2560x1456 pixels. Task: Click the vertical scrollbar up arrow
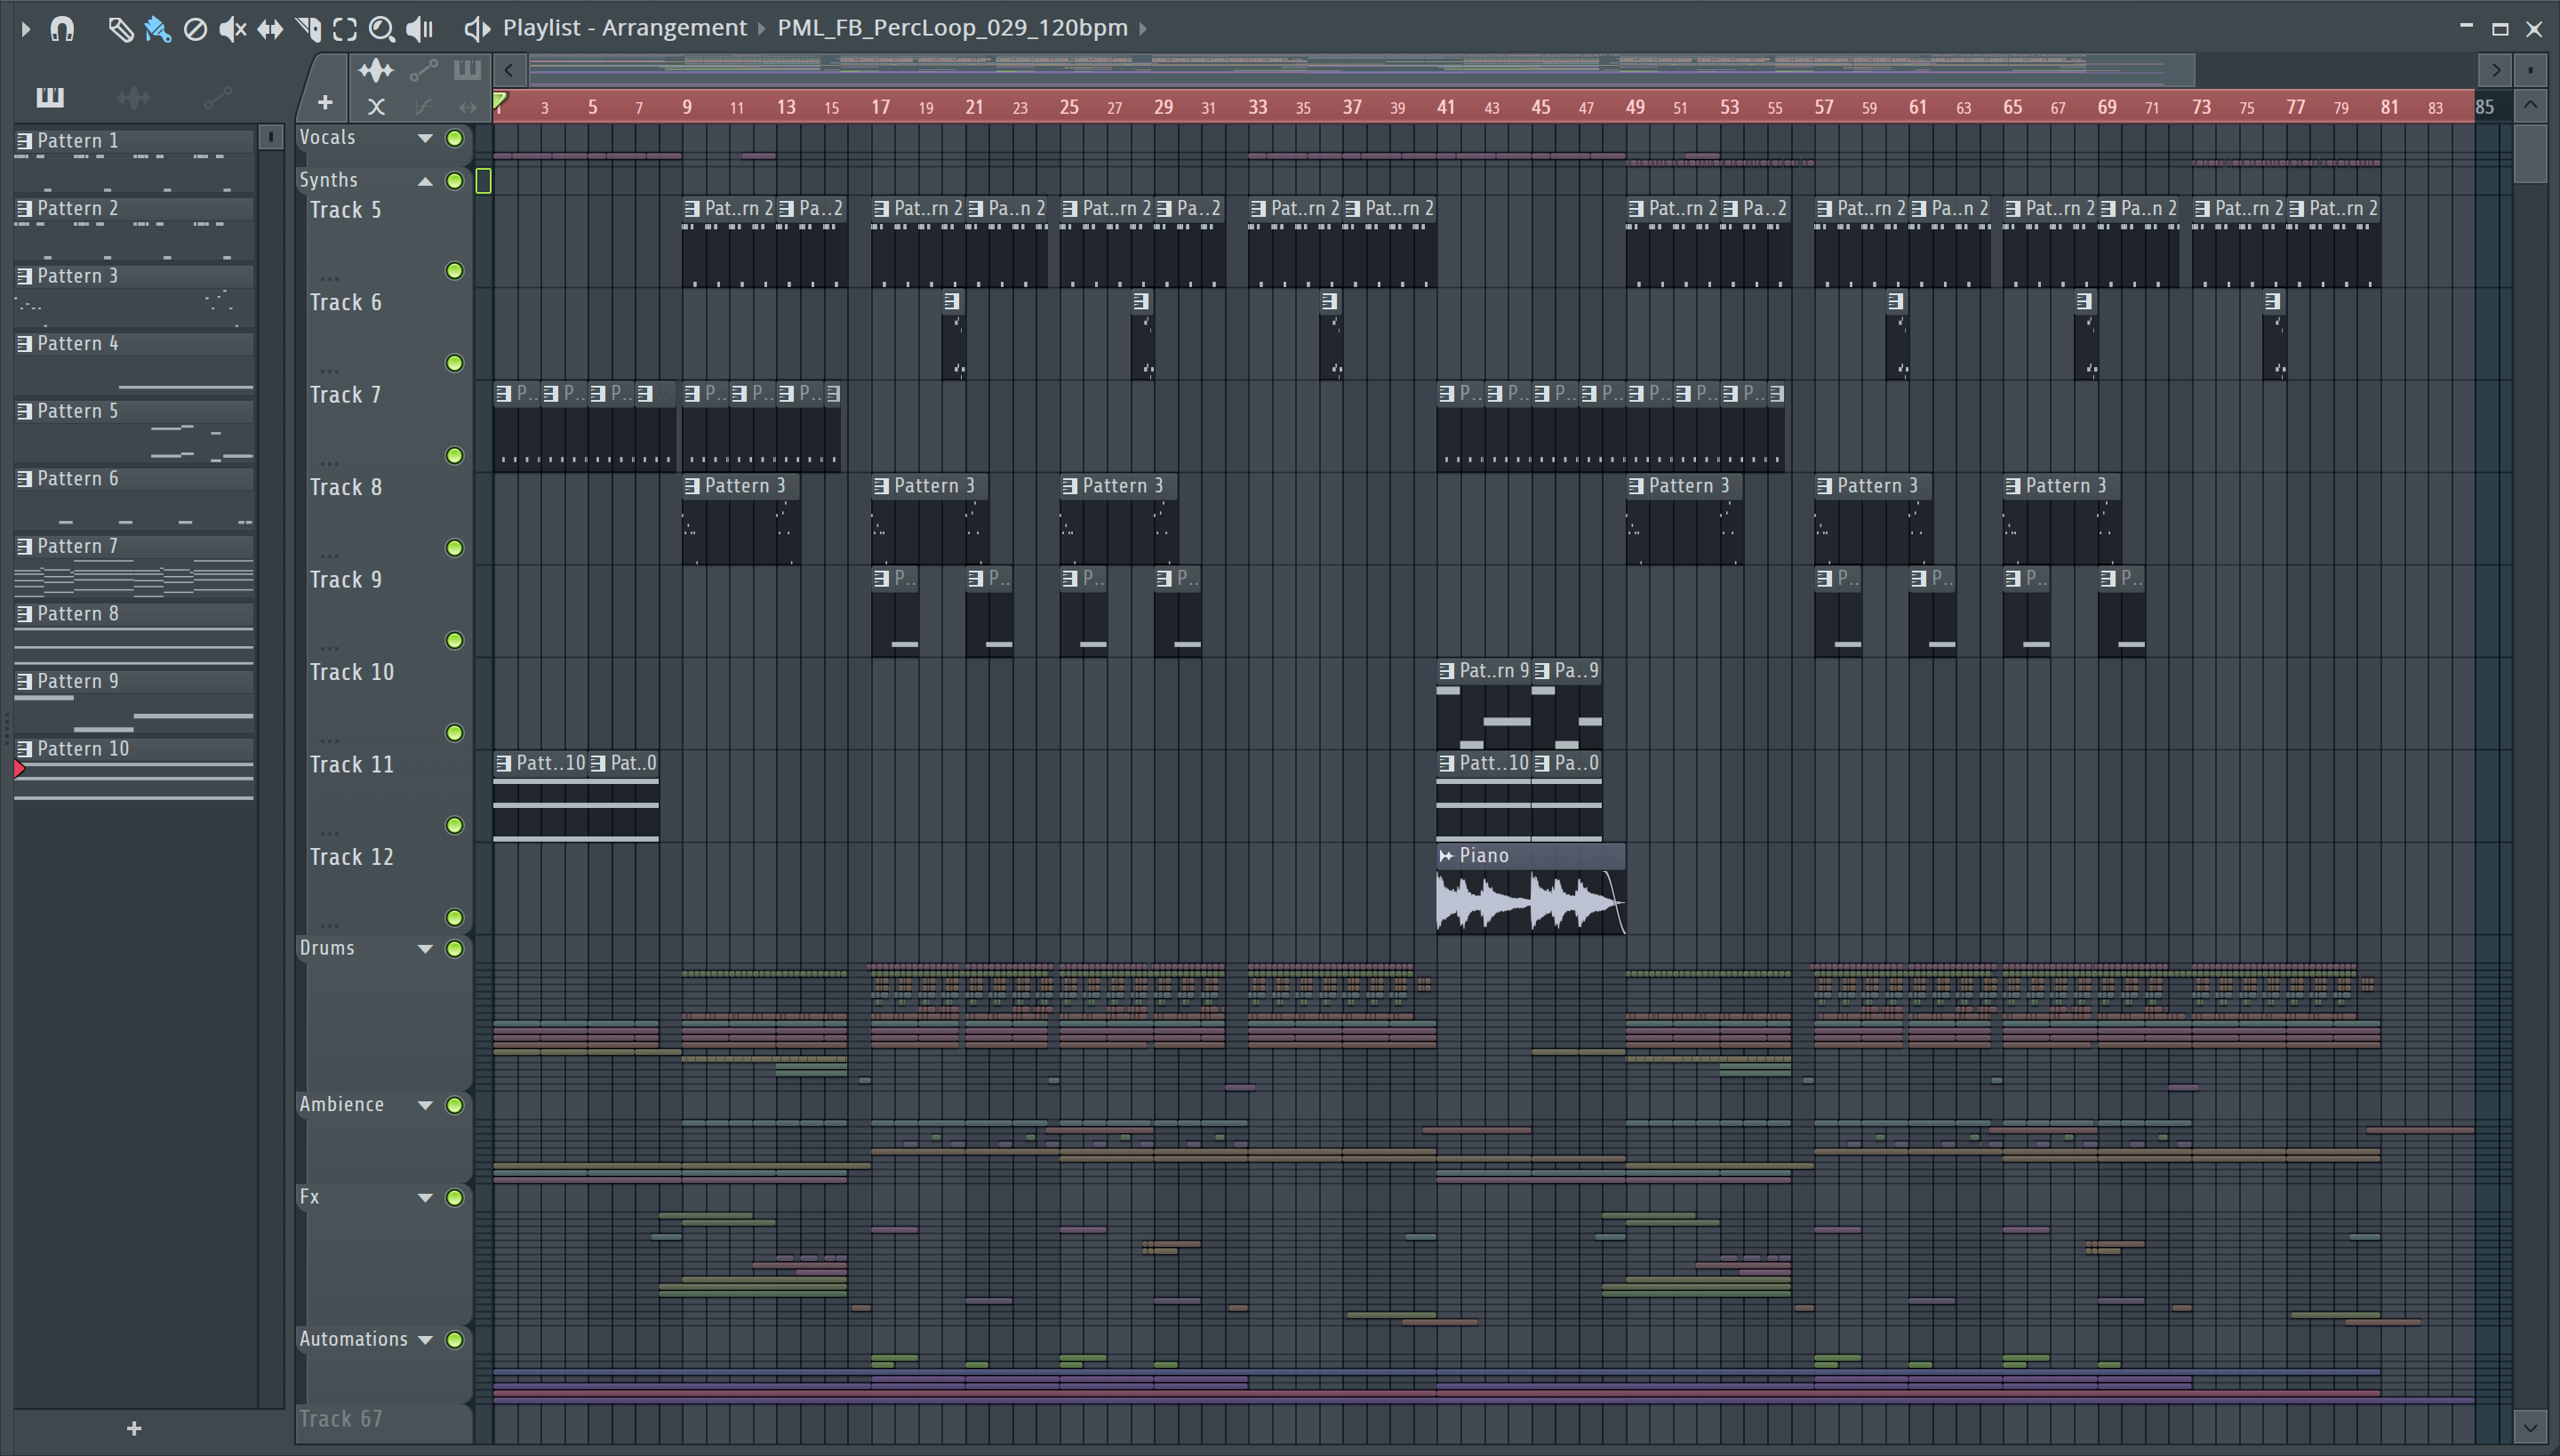click(x=2530, y=105)
